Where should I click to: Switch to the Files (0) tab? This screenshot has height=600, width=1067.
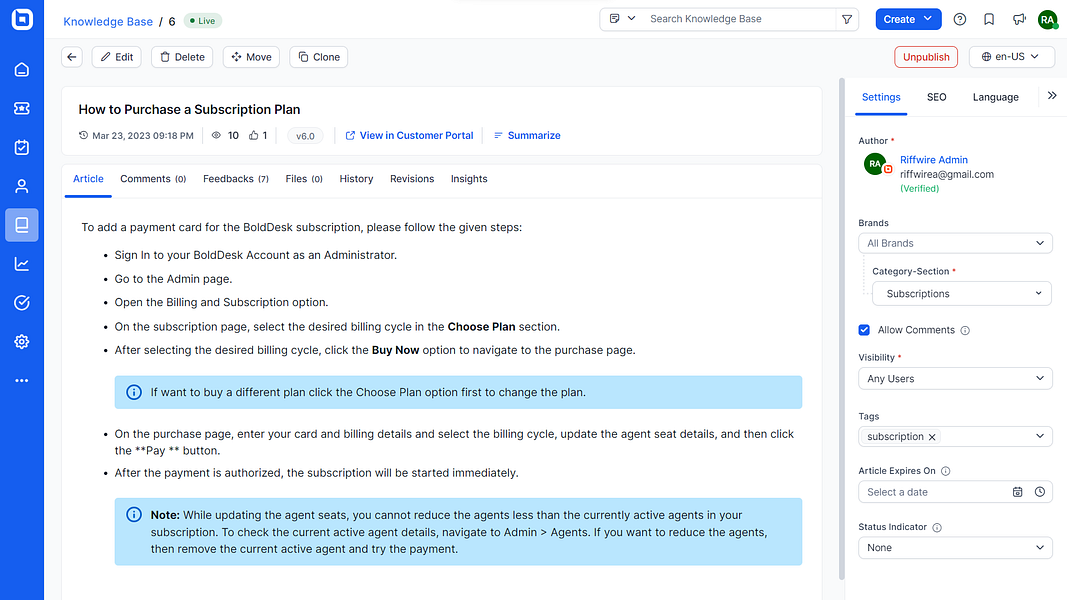(x=303, y=179)
